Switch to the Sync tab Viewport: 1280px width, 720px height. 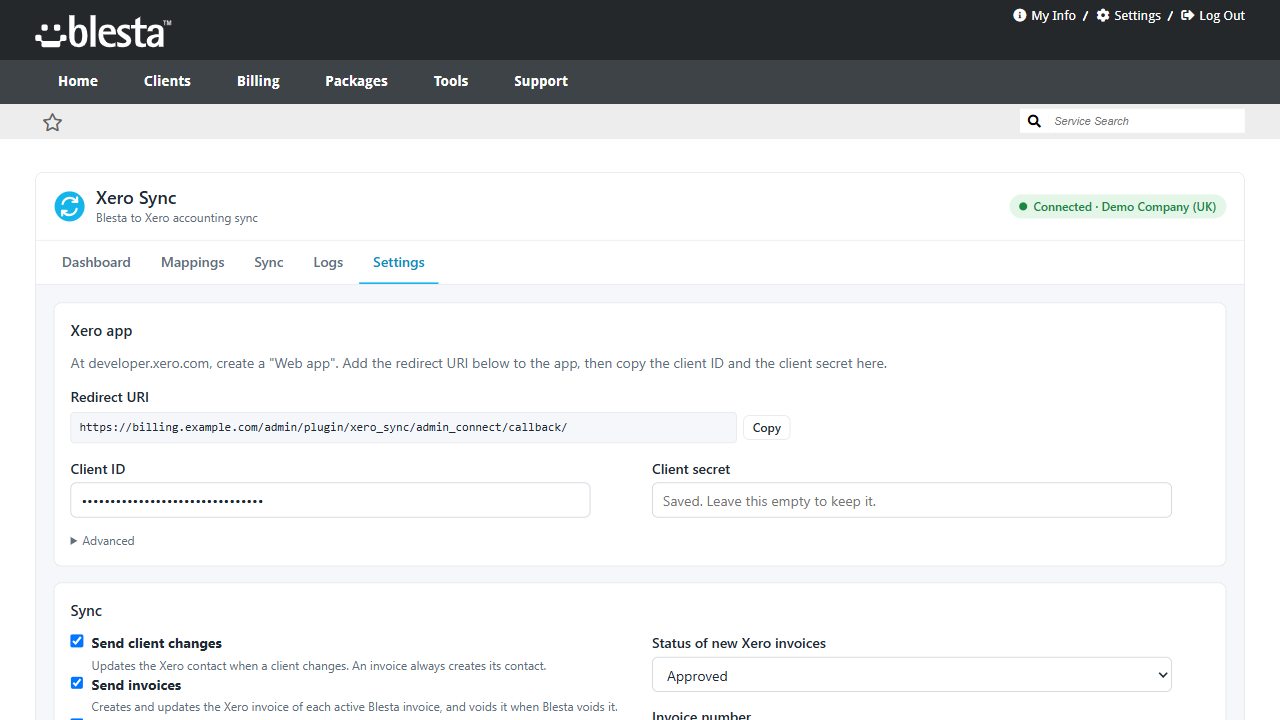pos(269,262)
